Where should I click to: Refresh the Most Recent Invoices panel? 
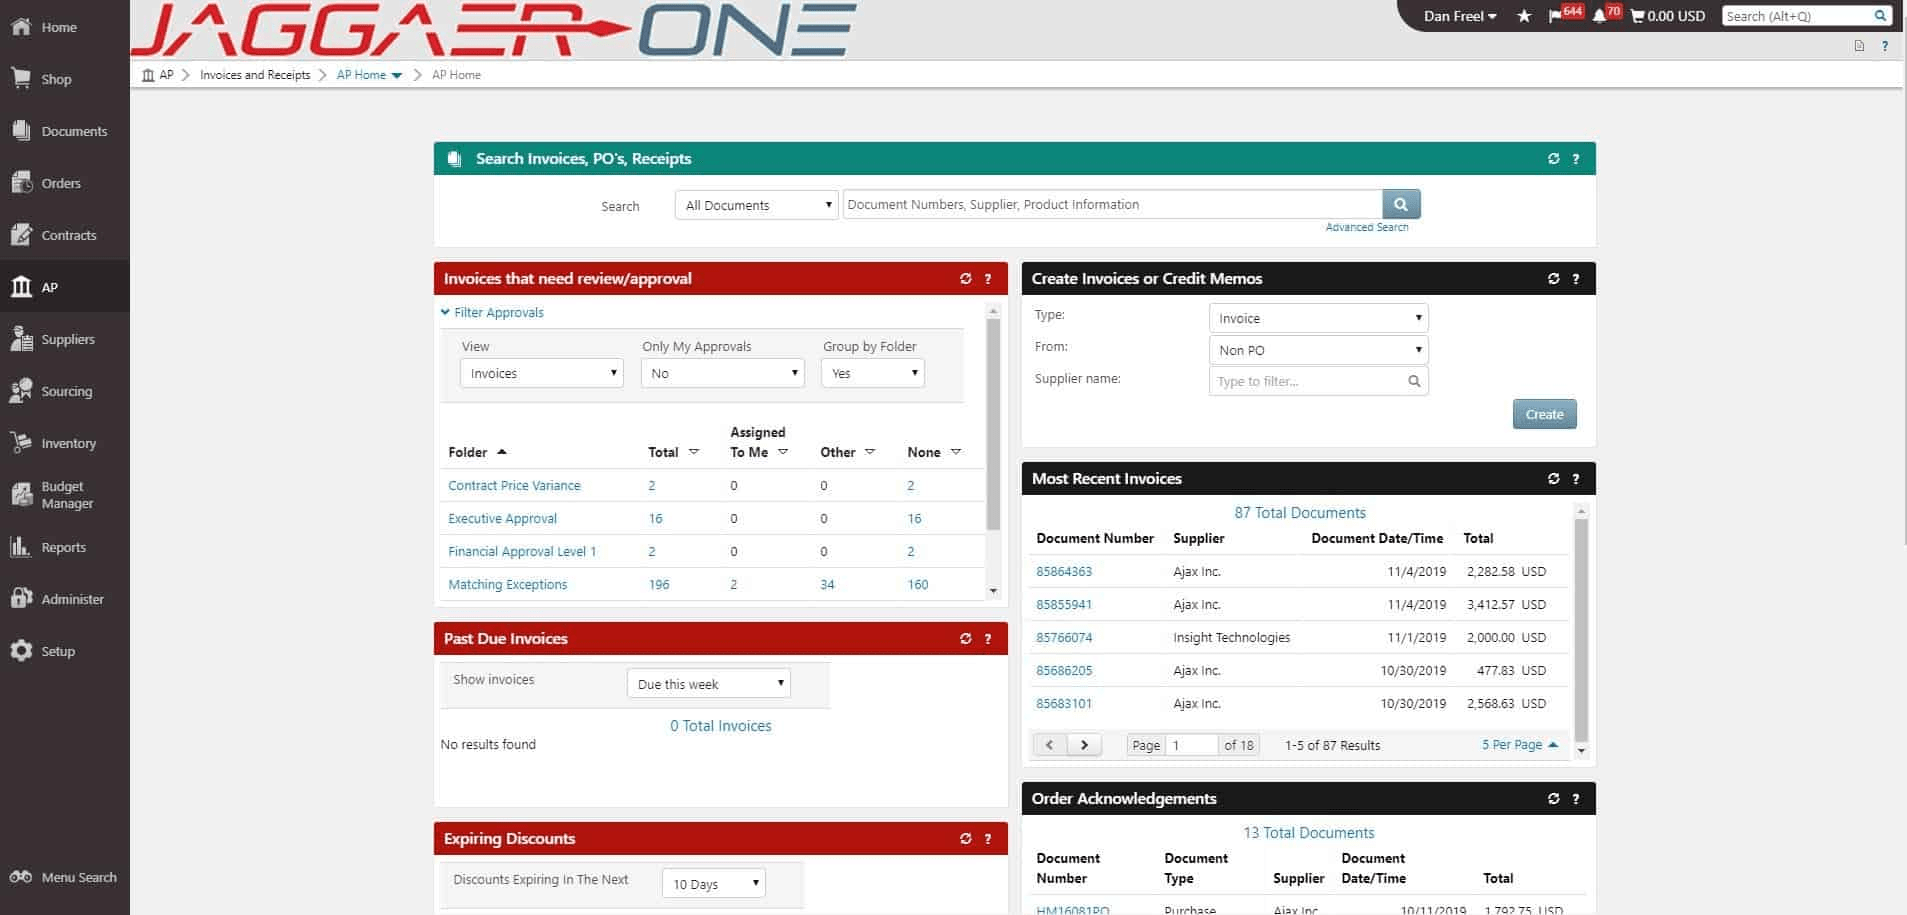coord(1552,478)
